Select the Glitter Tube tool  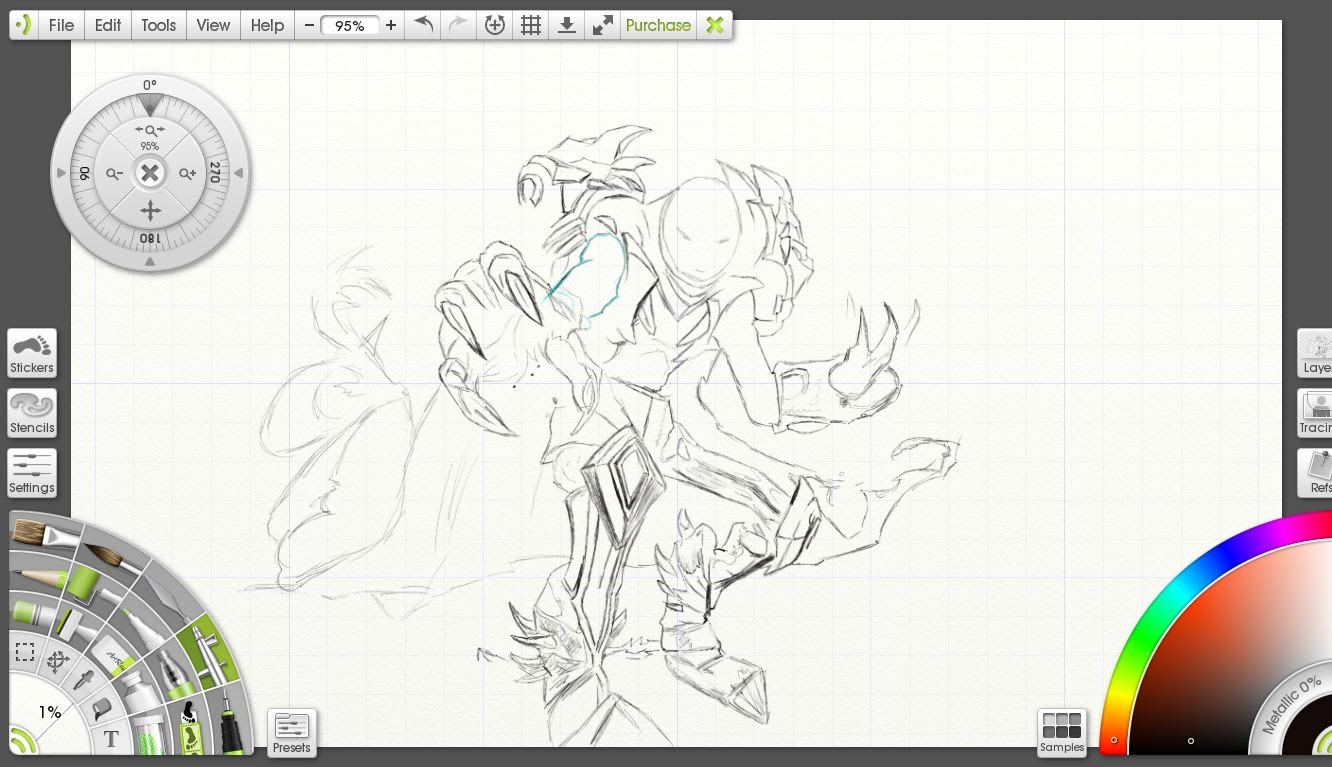coord(149,735)
